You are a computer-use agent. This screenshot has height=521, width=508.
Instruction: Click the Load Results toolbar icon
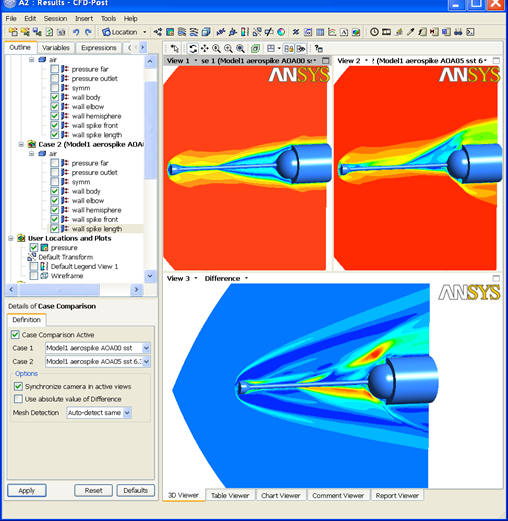tap(13, 32)
